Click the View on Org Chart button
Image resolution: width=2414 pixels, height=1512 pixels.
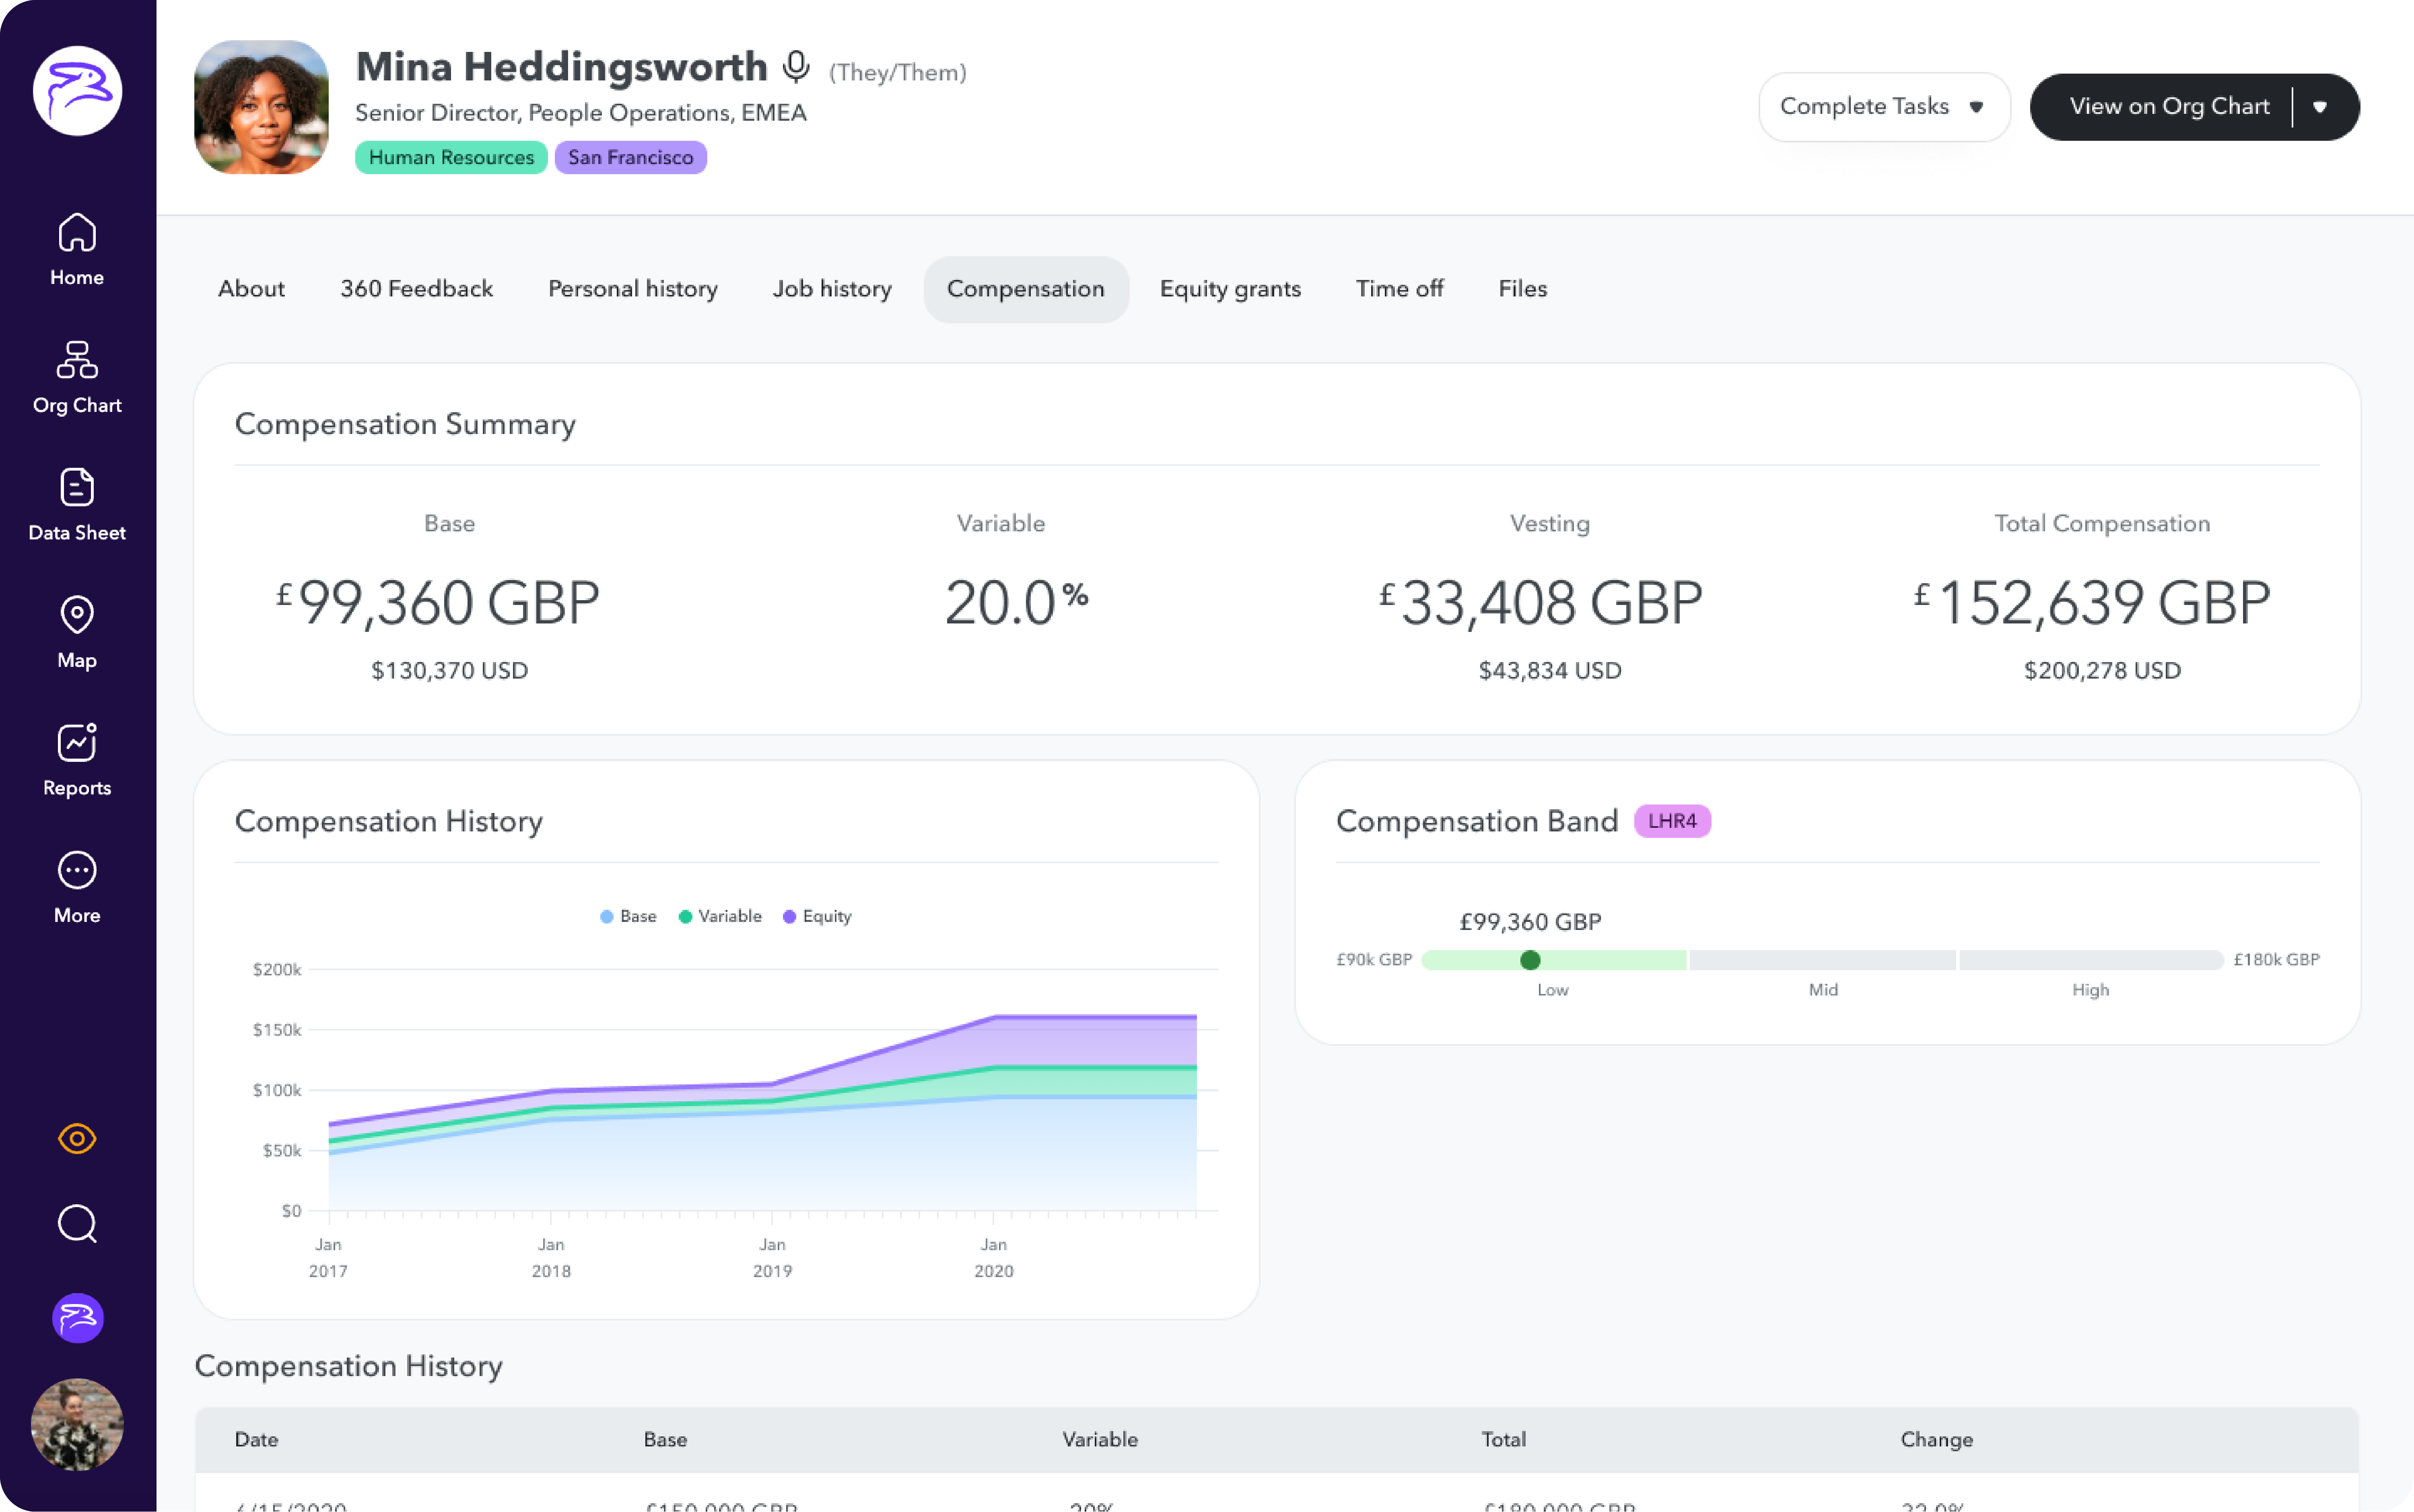pos(2168,106)
